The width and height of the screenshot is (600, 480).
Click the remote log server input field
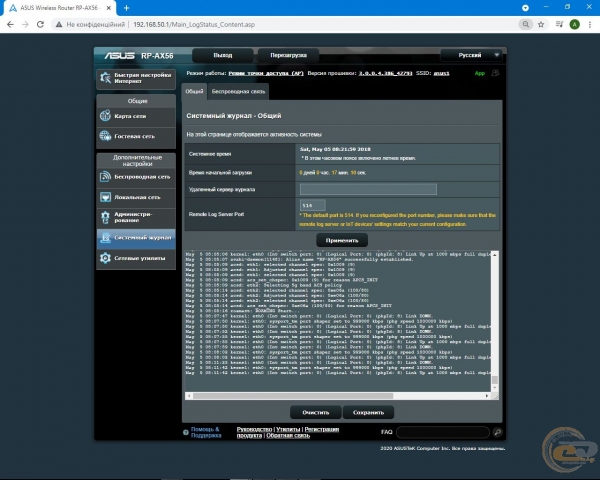click(x=368, y=189)
